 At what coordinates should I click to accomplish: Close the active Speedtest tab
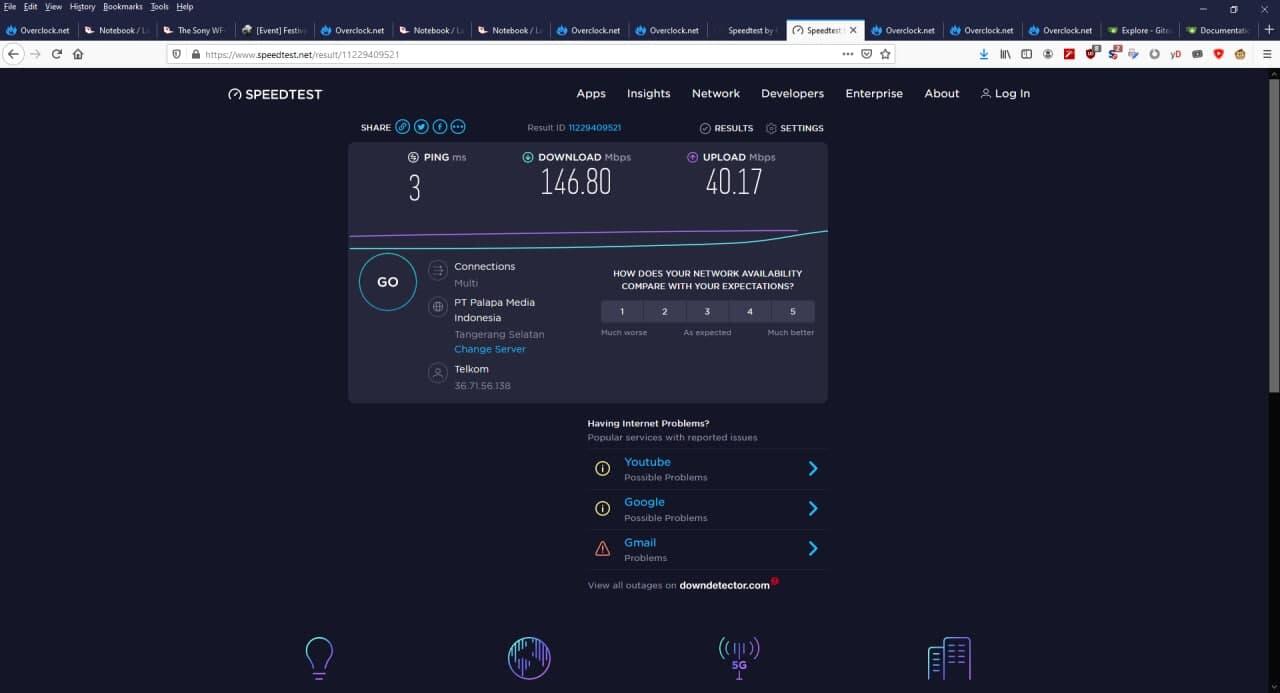coord(853,30)
